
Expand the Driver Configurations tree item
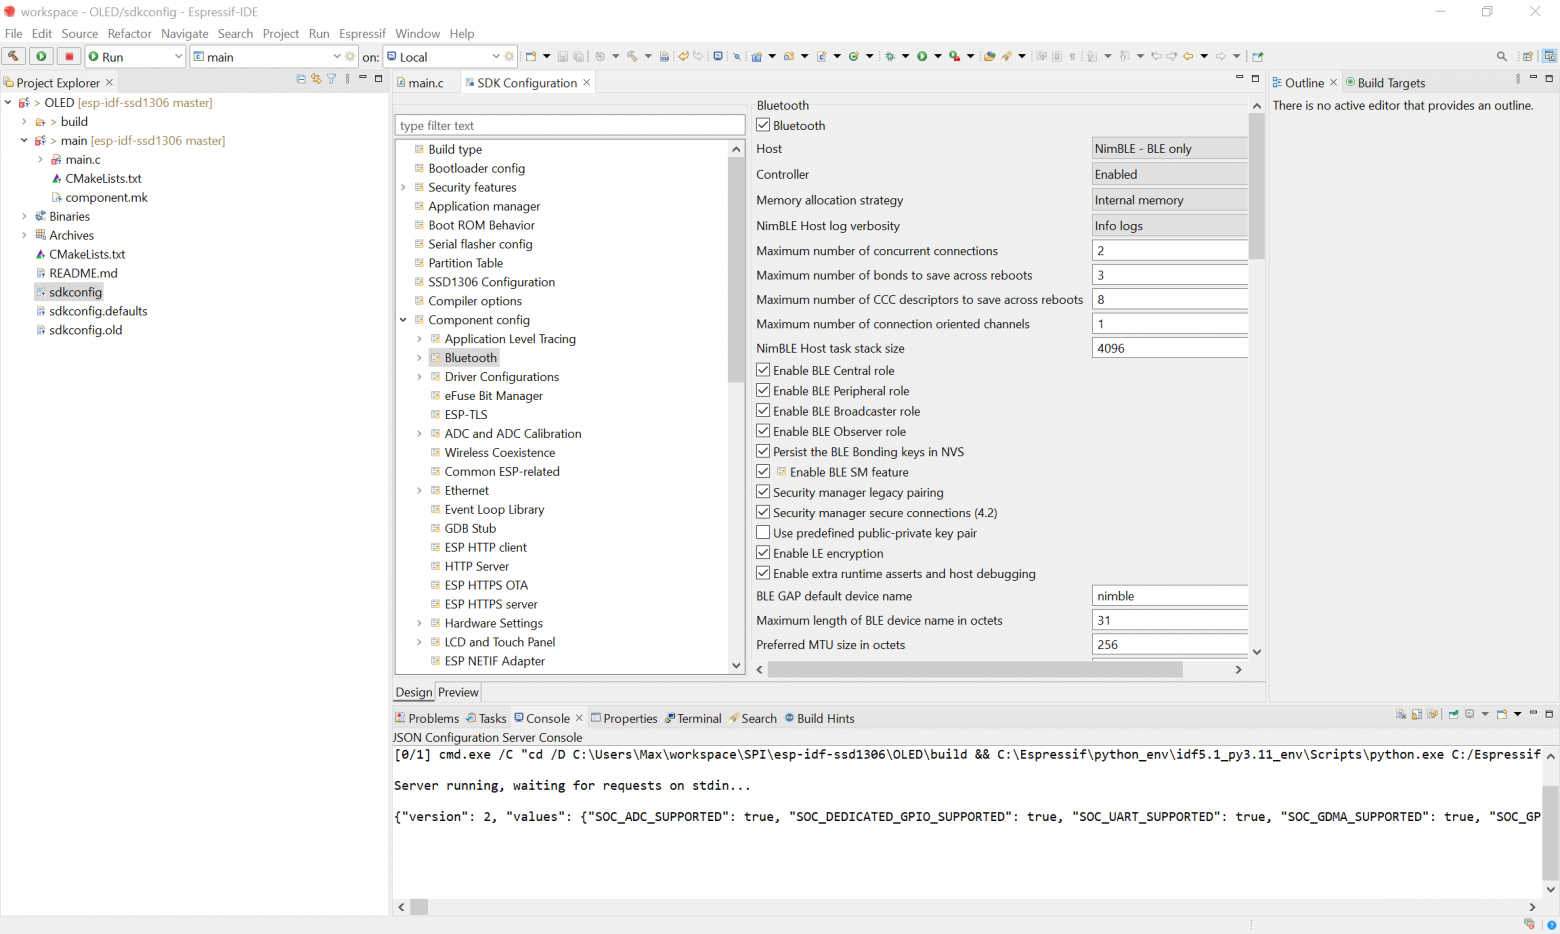(419, 376)
